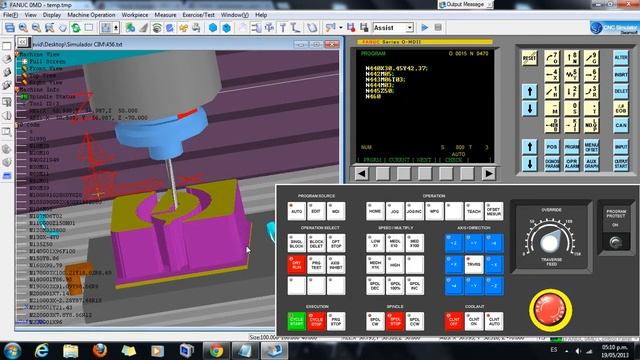Open the dropdown arrow beside the view-mode toolbar button
The height and width of the screenshot is (360, 640).
[x=116, y=28]
